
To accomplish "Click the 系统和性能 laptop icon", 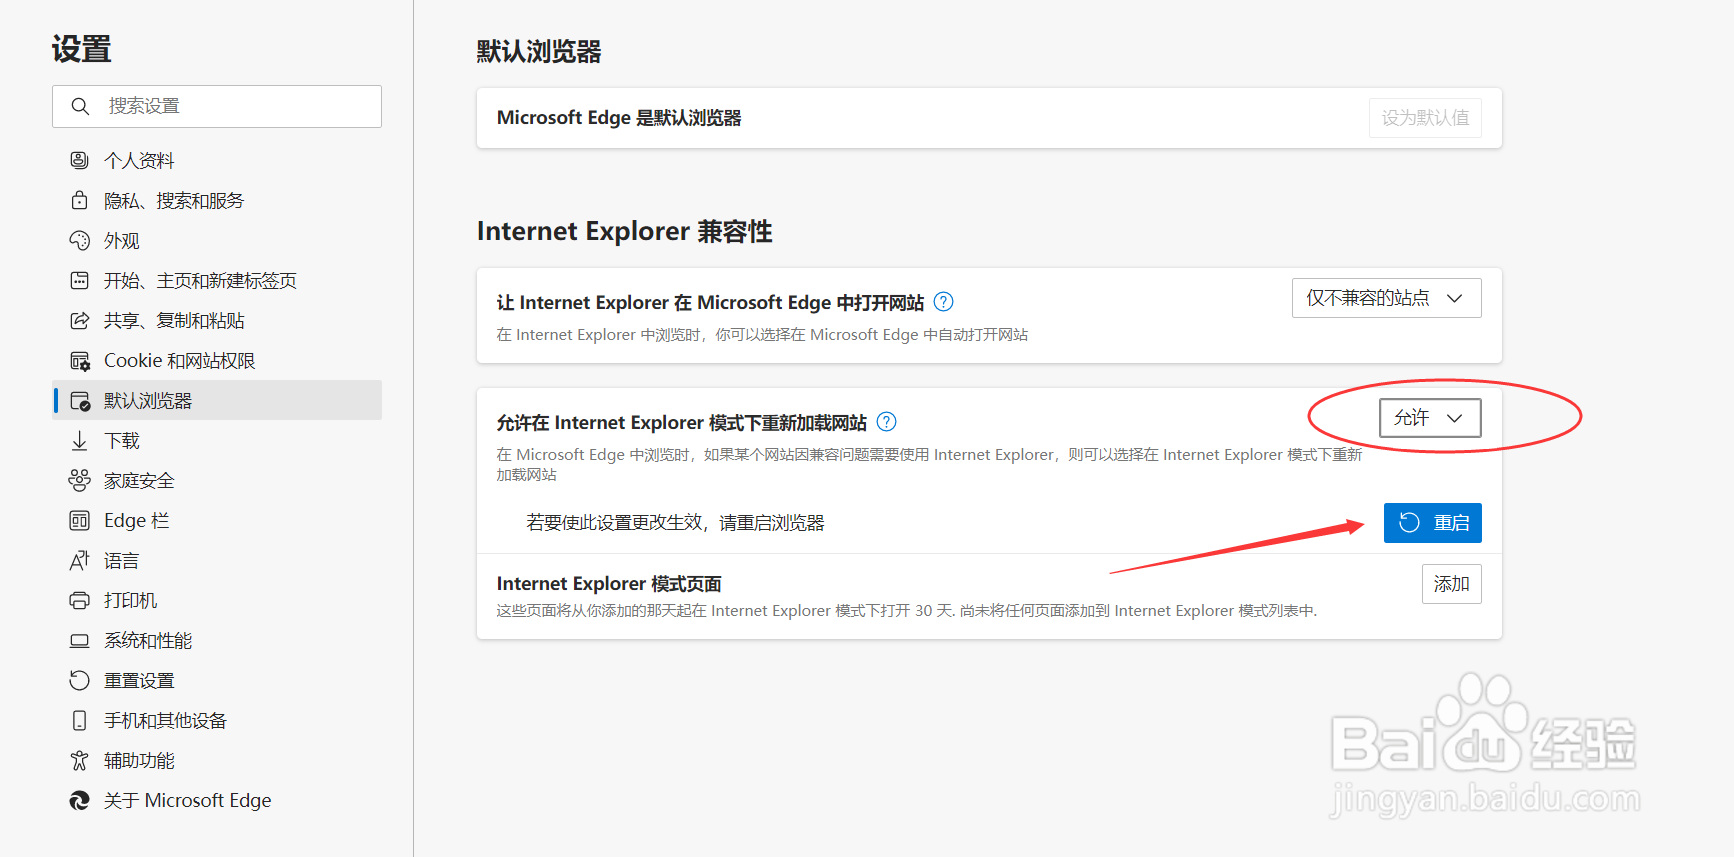I will click(79, 640).
